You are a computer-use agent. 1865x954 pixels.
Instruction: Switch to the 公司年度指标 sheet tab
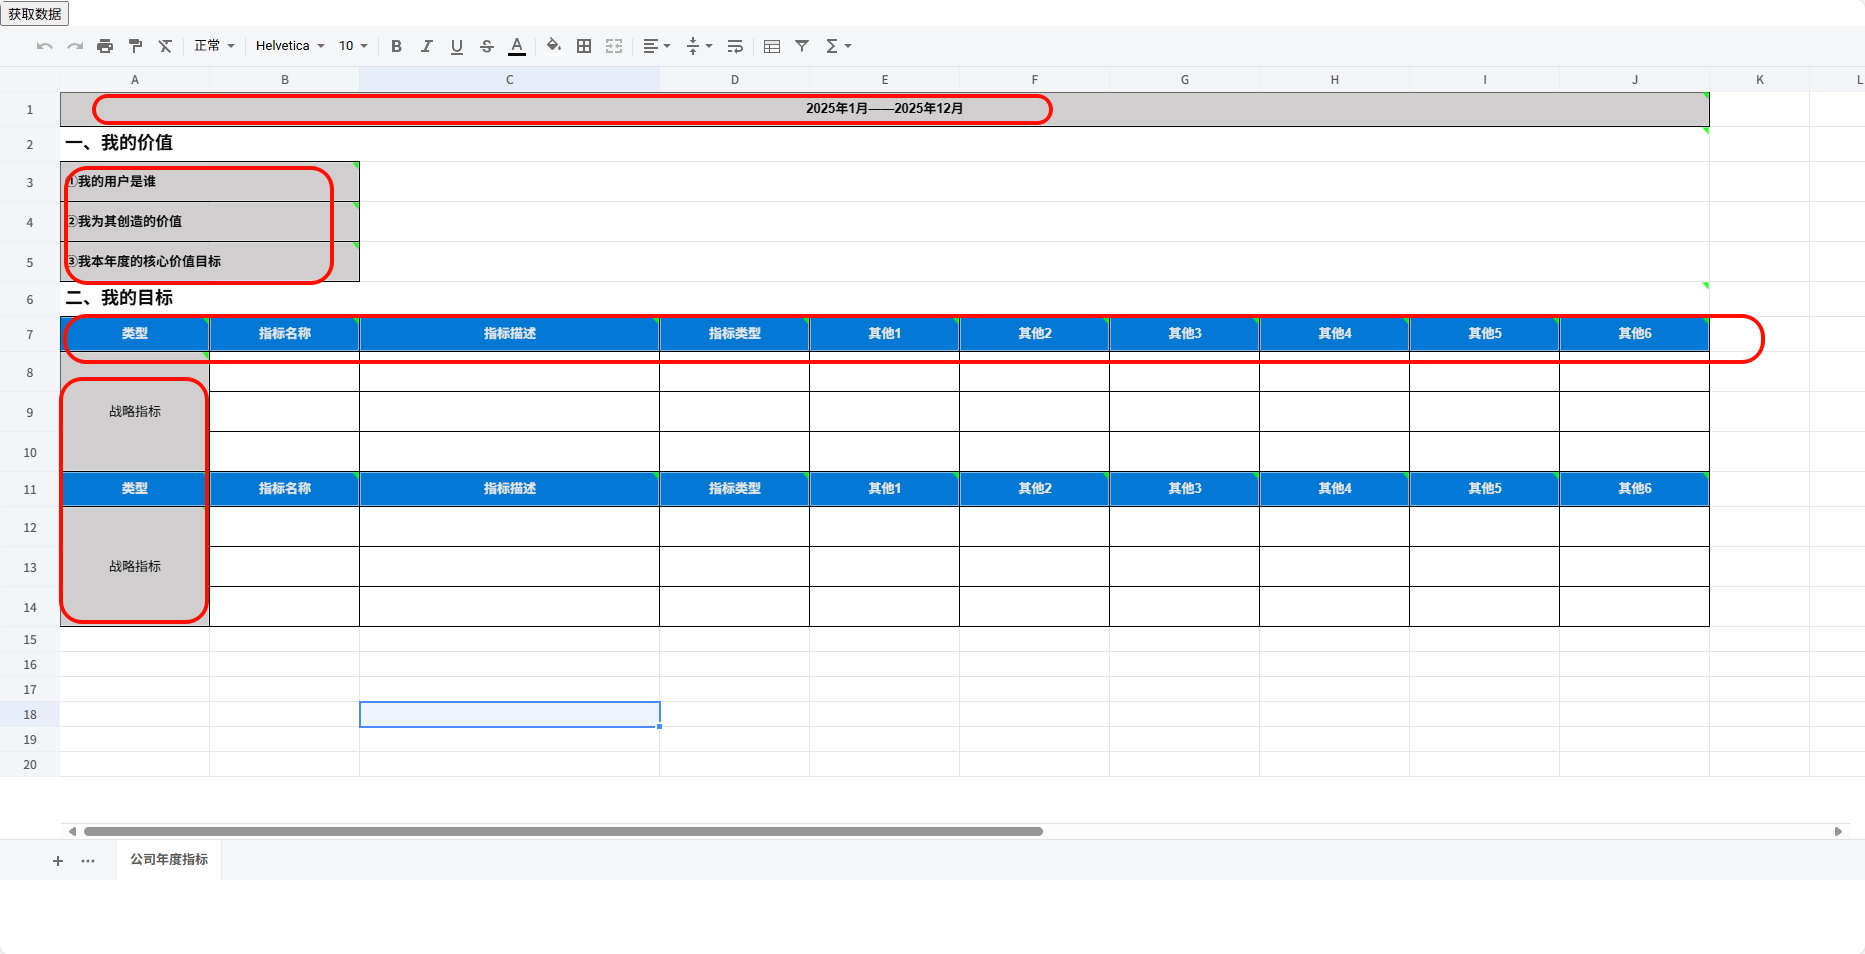167,860
